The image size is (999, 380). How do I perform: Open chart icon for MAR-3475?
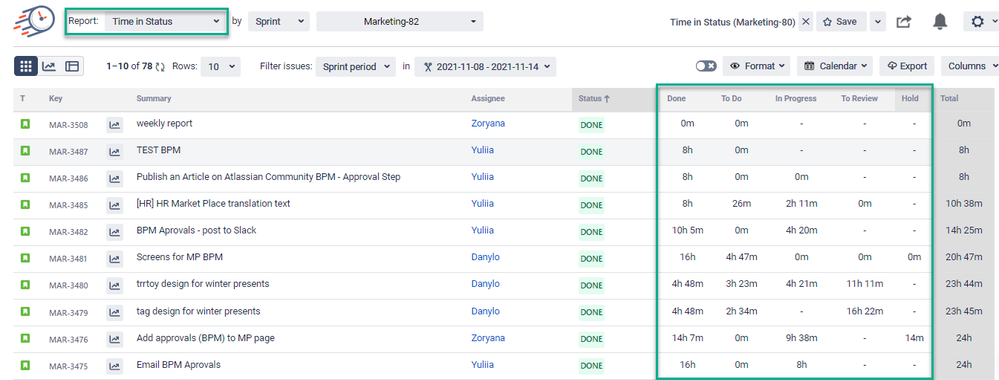115,366
